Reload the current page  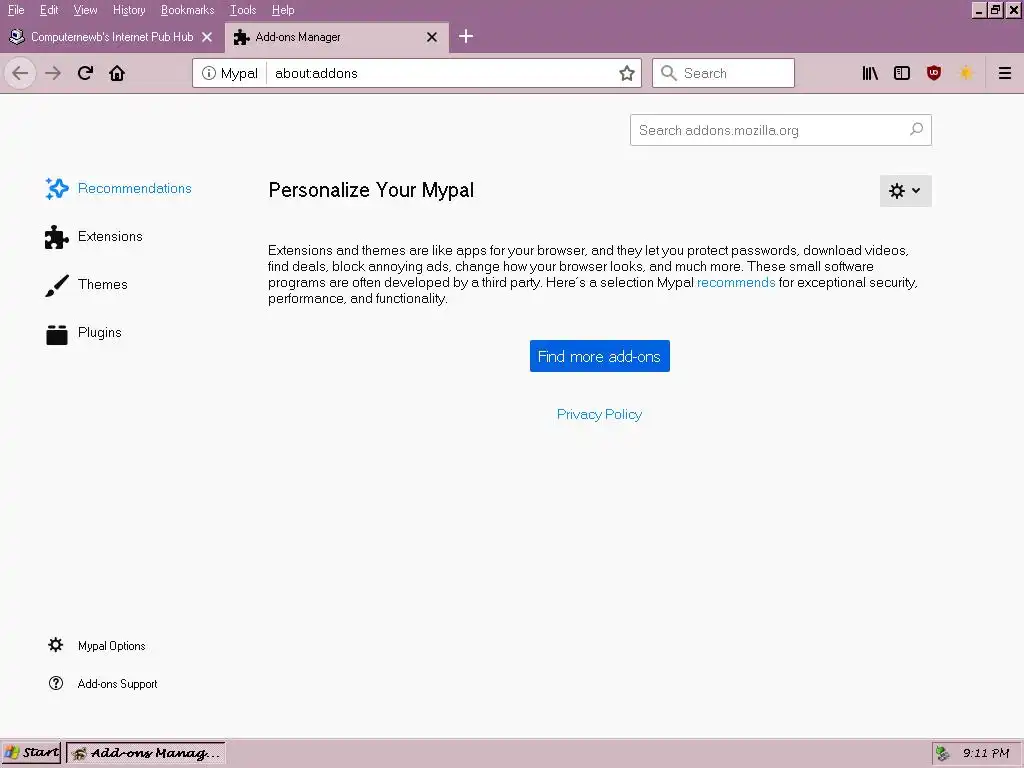[x=86, y=73]
